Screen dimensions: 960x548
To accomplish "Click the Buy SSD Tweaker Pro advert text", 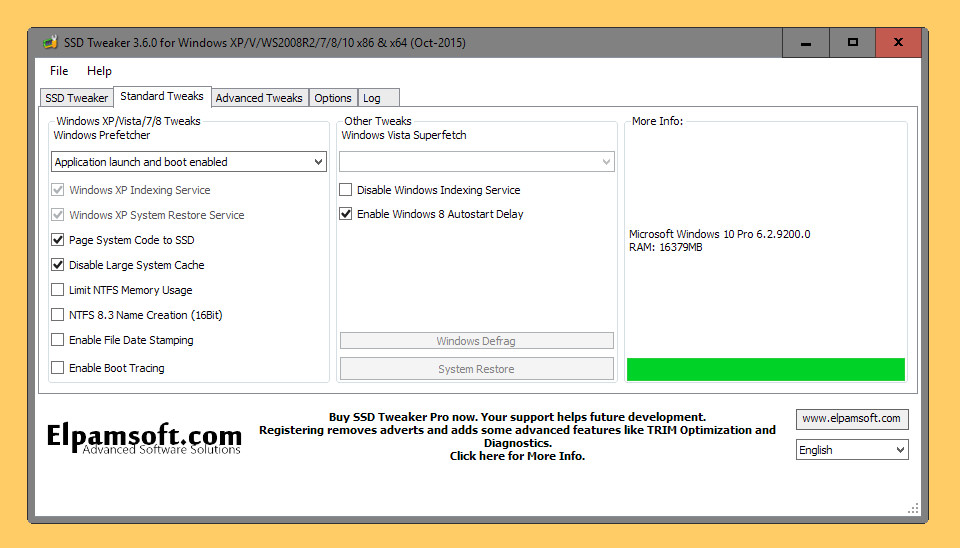I will (x=517, y=437).
